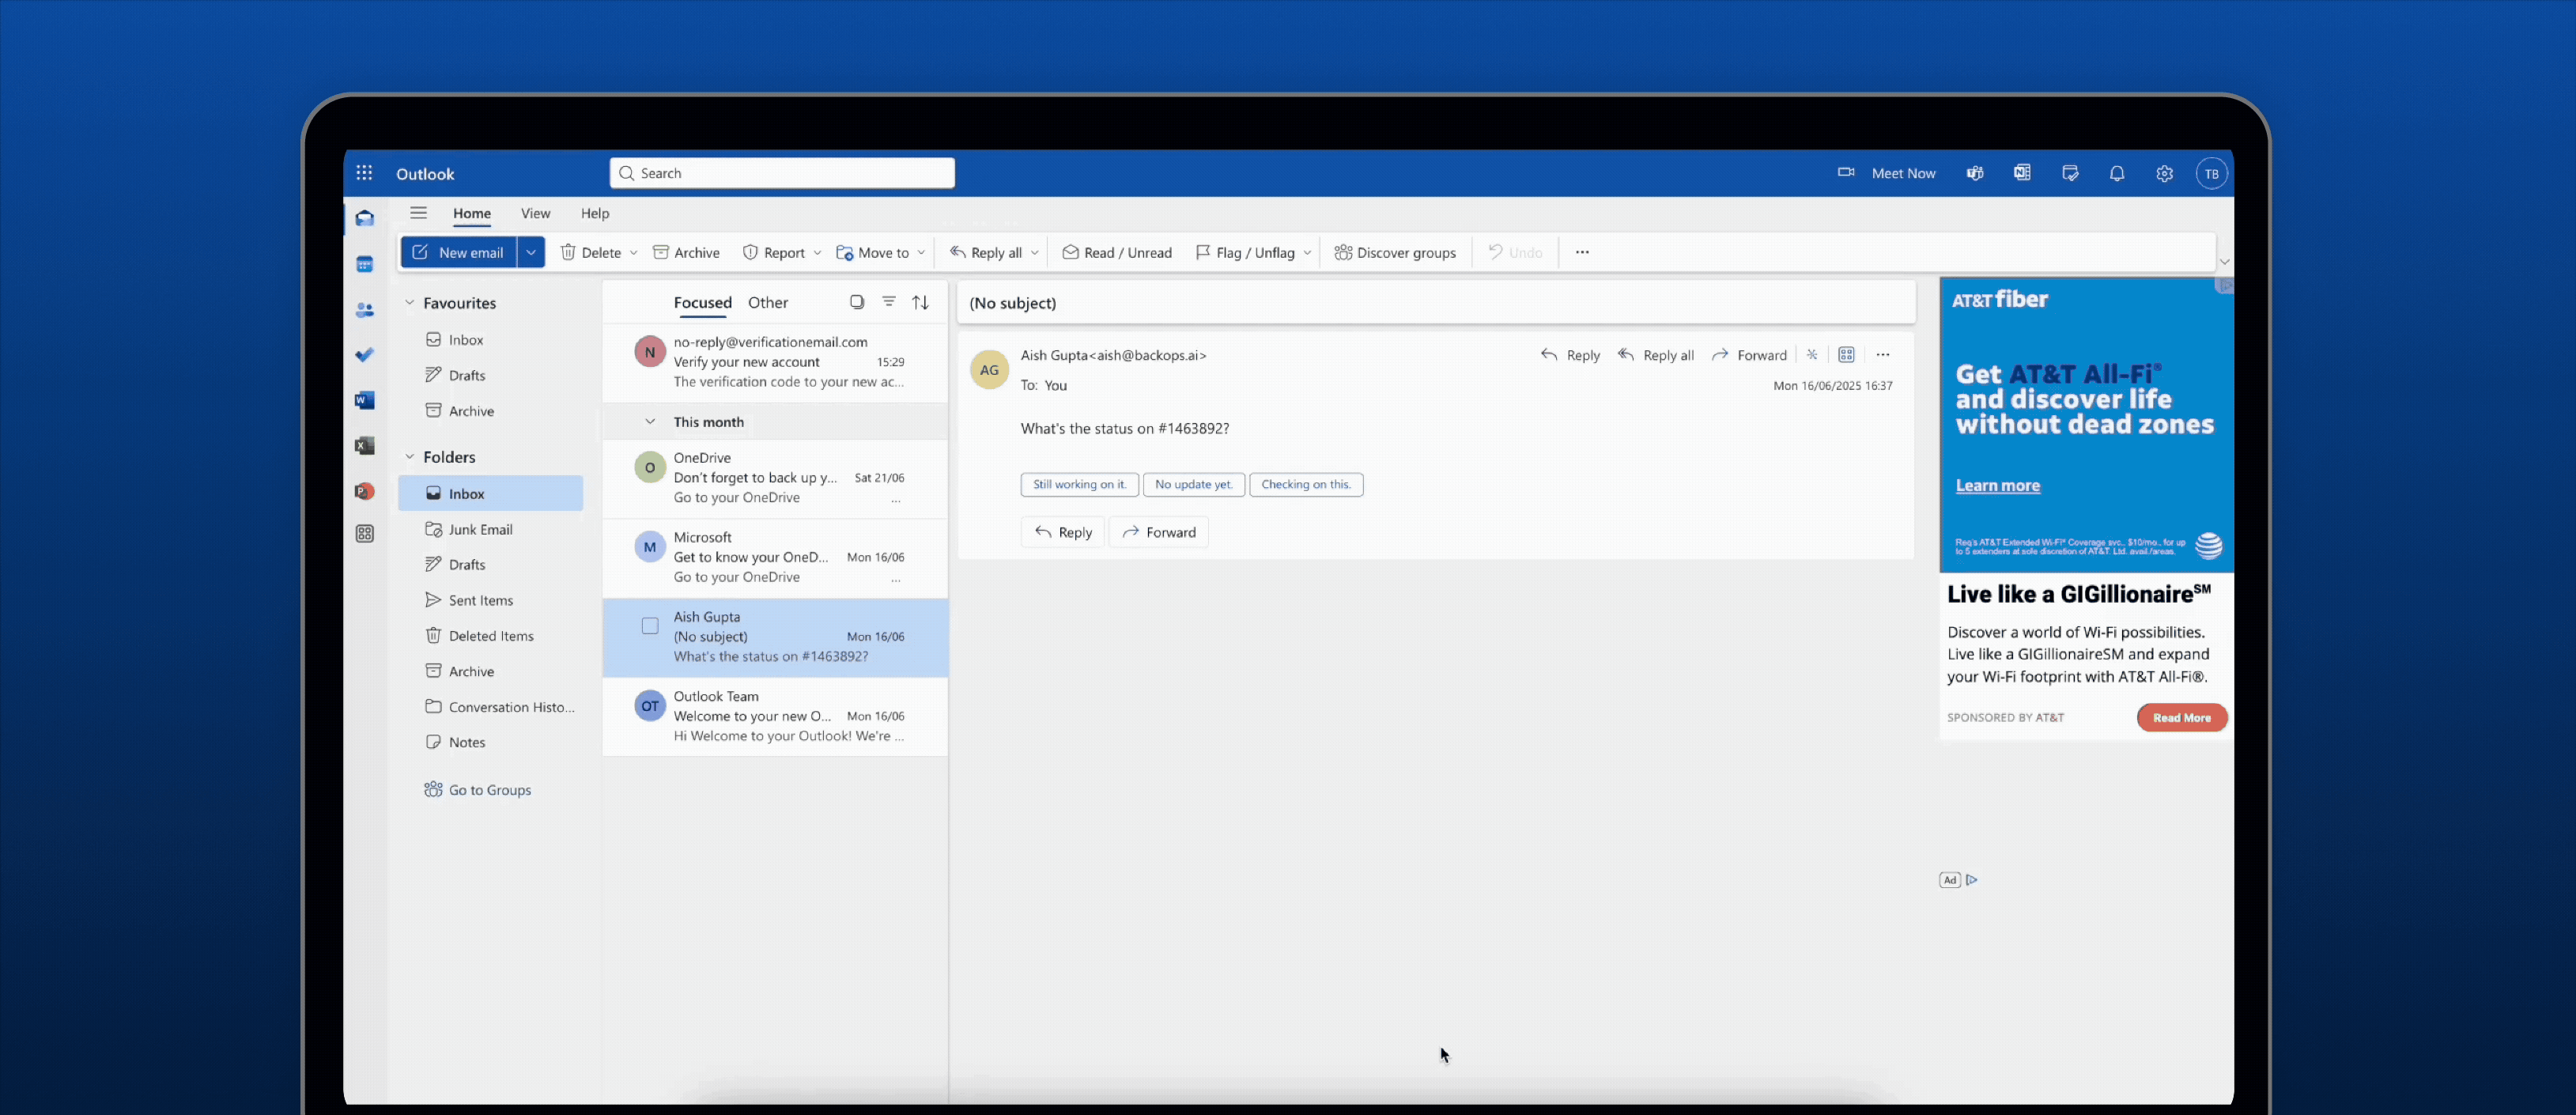Click Read / Unread in ribbon
This screenshot has width=2576, height=1115.
(1117, 253)
